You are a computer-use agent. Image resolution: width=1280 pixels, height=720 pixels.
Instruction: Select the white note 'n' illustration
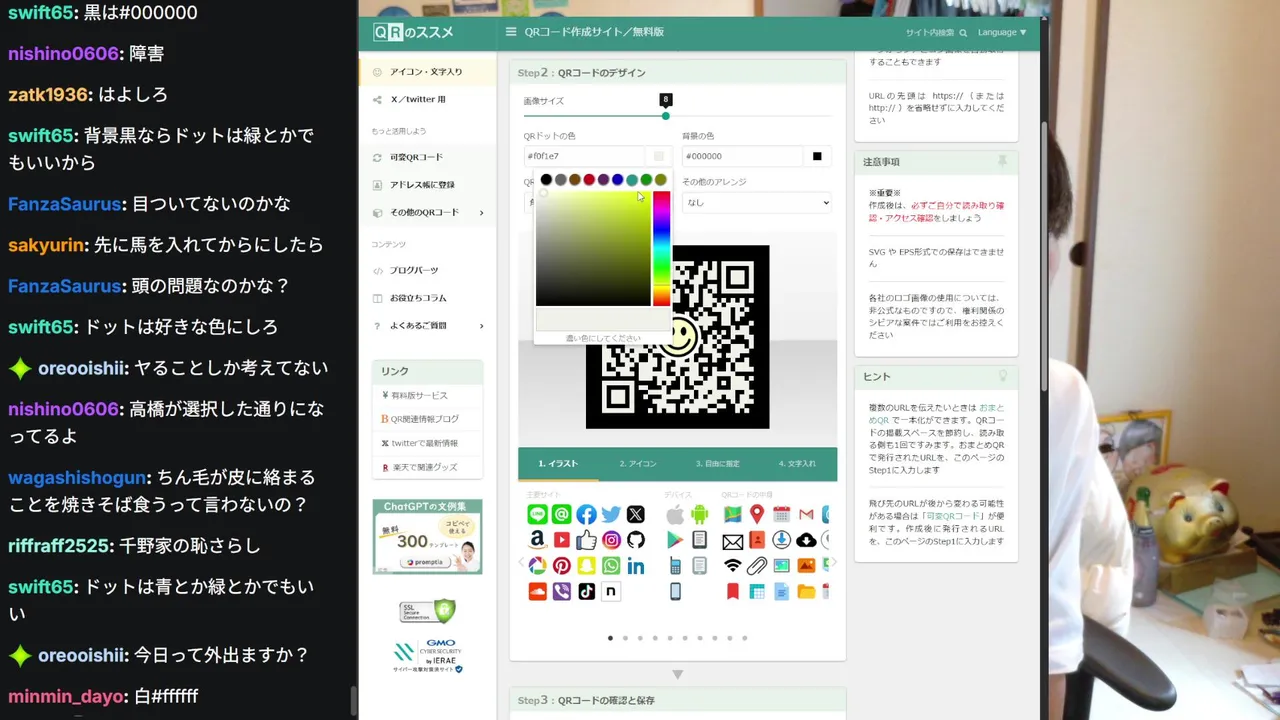coord(611,591)
